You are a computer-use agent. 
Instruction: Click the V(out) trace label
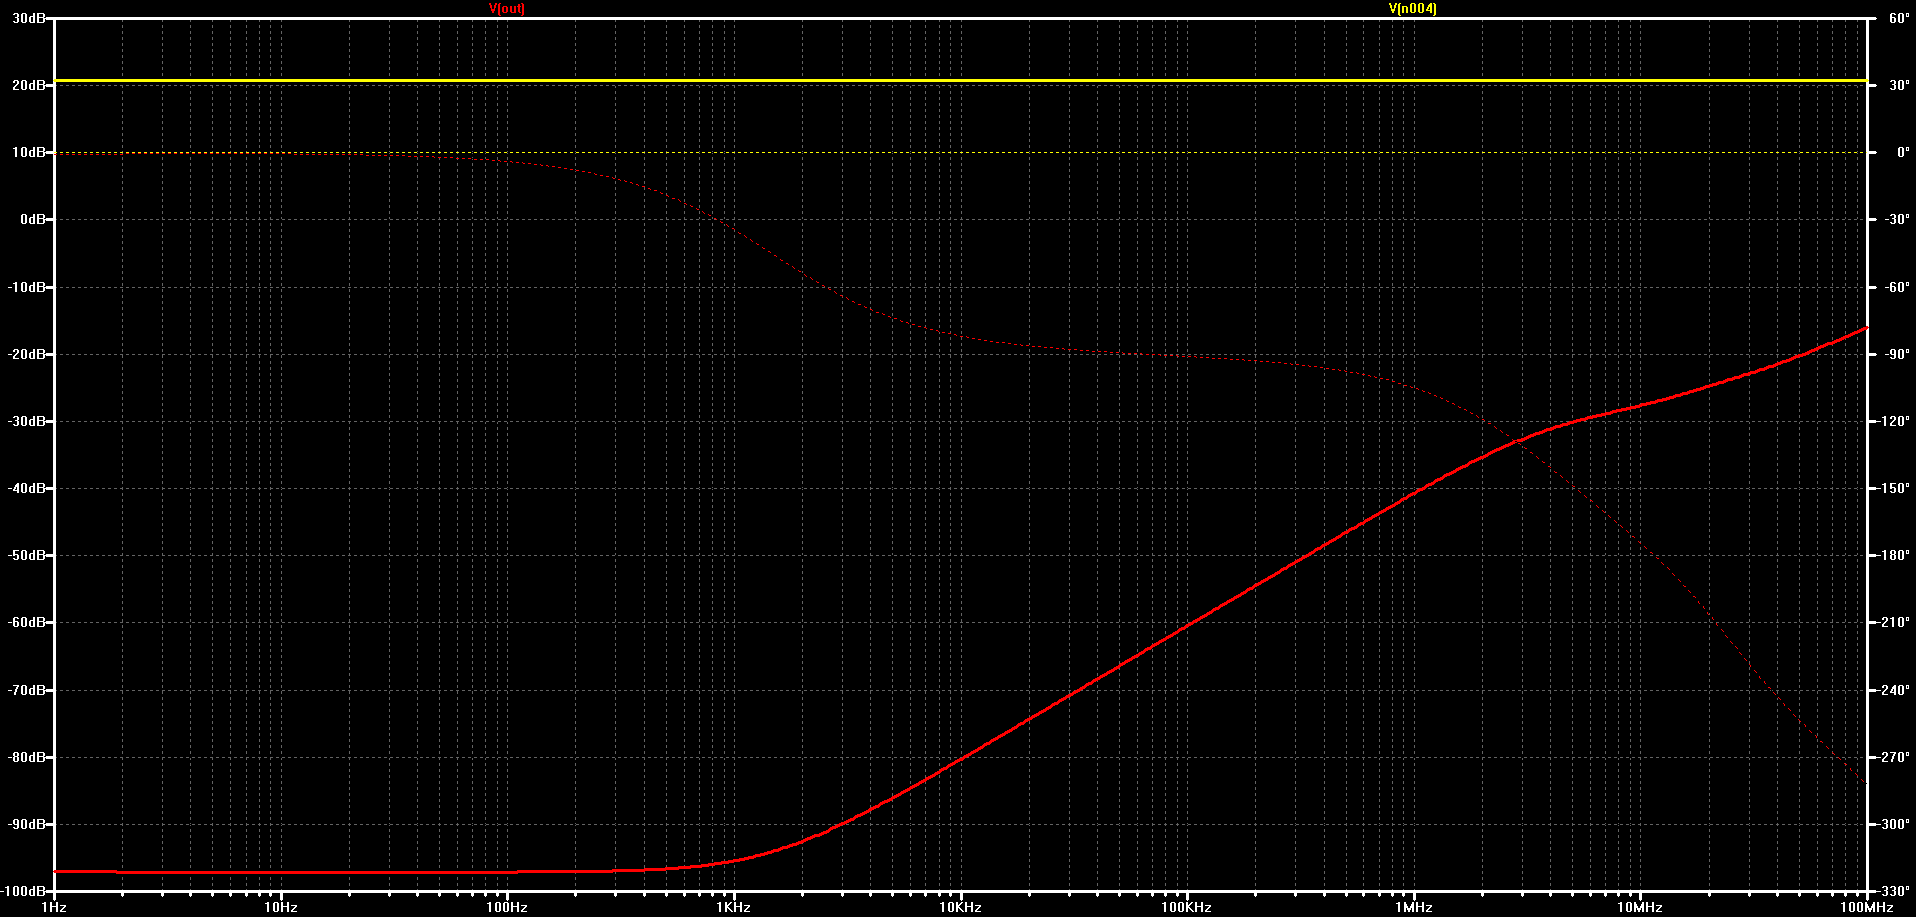coord(506,8)
